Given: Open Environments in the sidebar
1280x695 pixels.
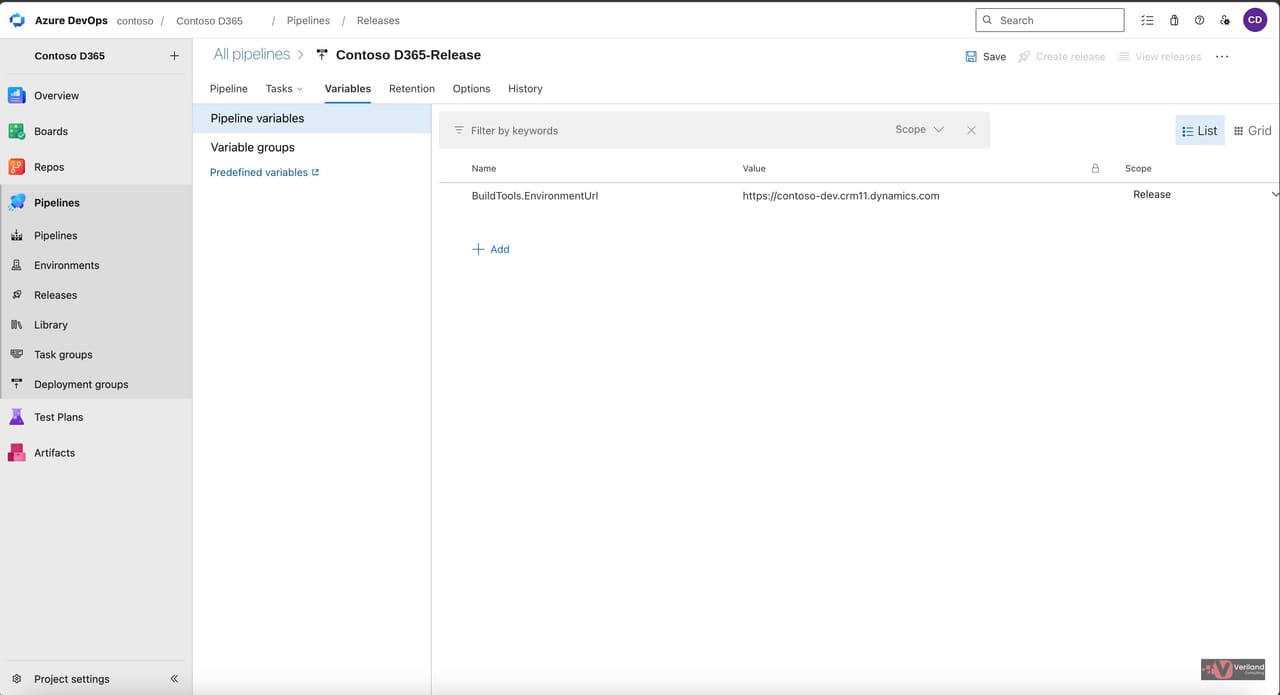Looking at the screenshot, I should 66,265.
